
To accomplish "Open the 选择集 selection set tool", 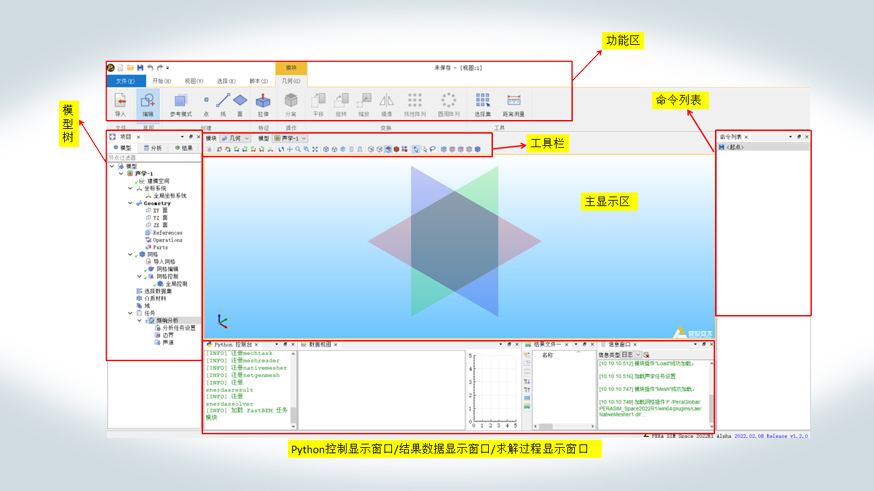I will (x=483, y=102).
